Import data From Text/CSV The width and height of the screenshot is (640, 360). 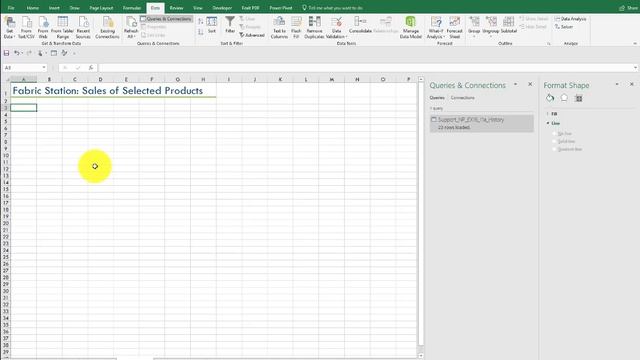(x=26, y=28)
